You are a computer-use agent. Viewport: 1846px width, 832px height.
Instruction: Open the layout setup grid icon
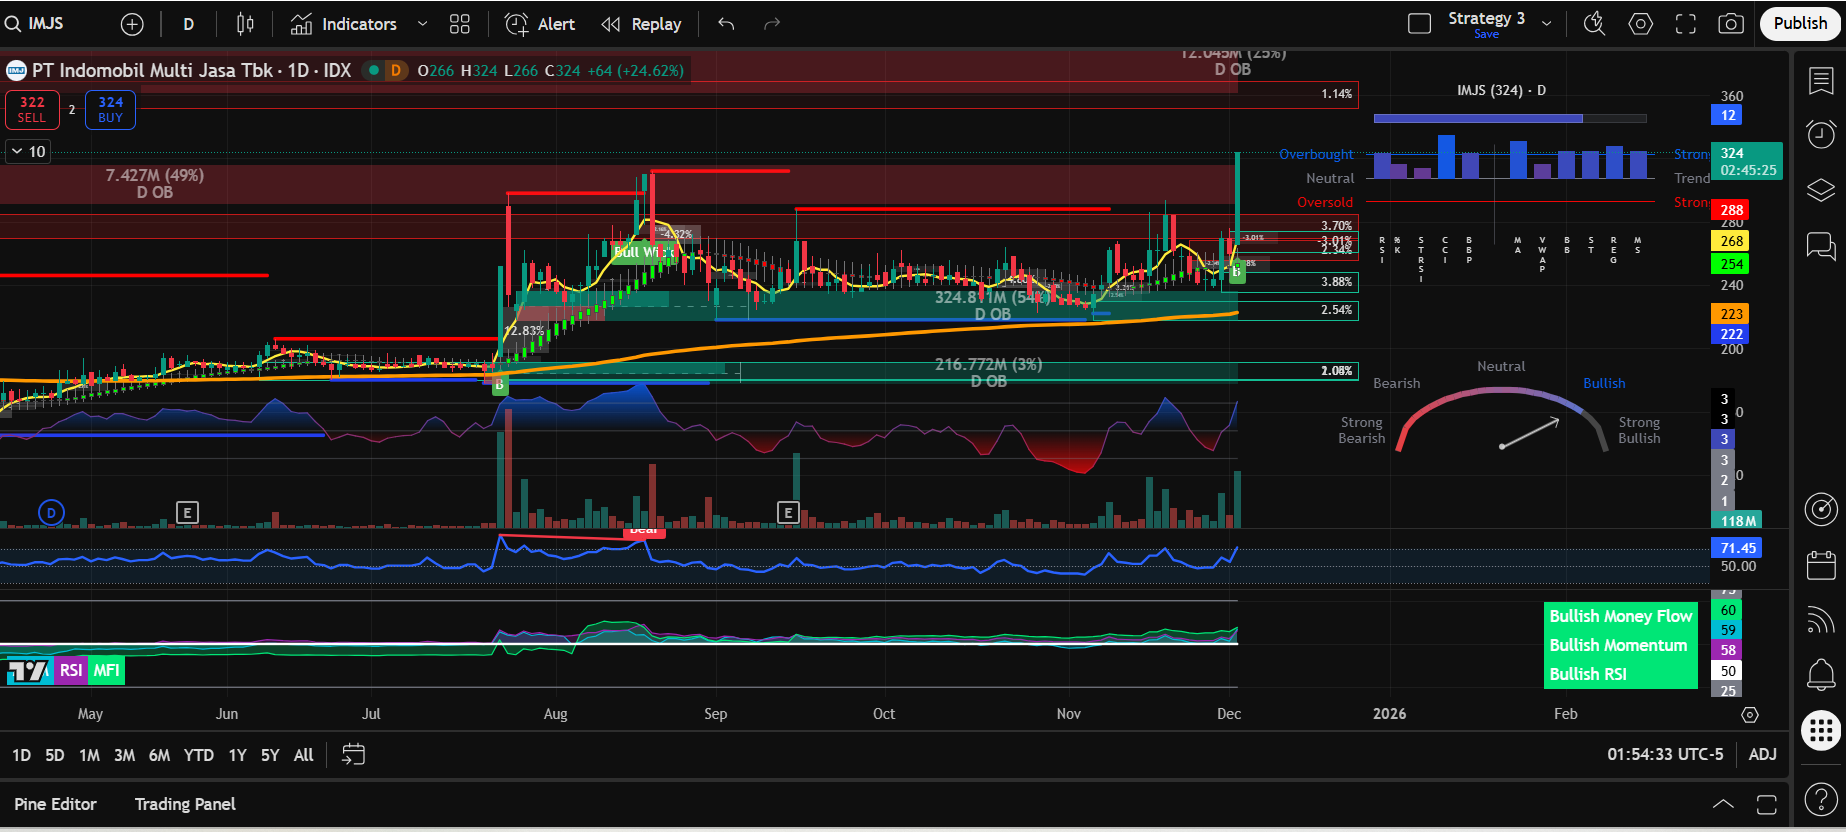[460, 24]
